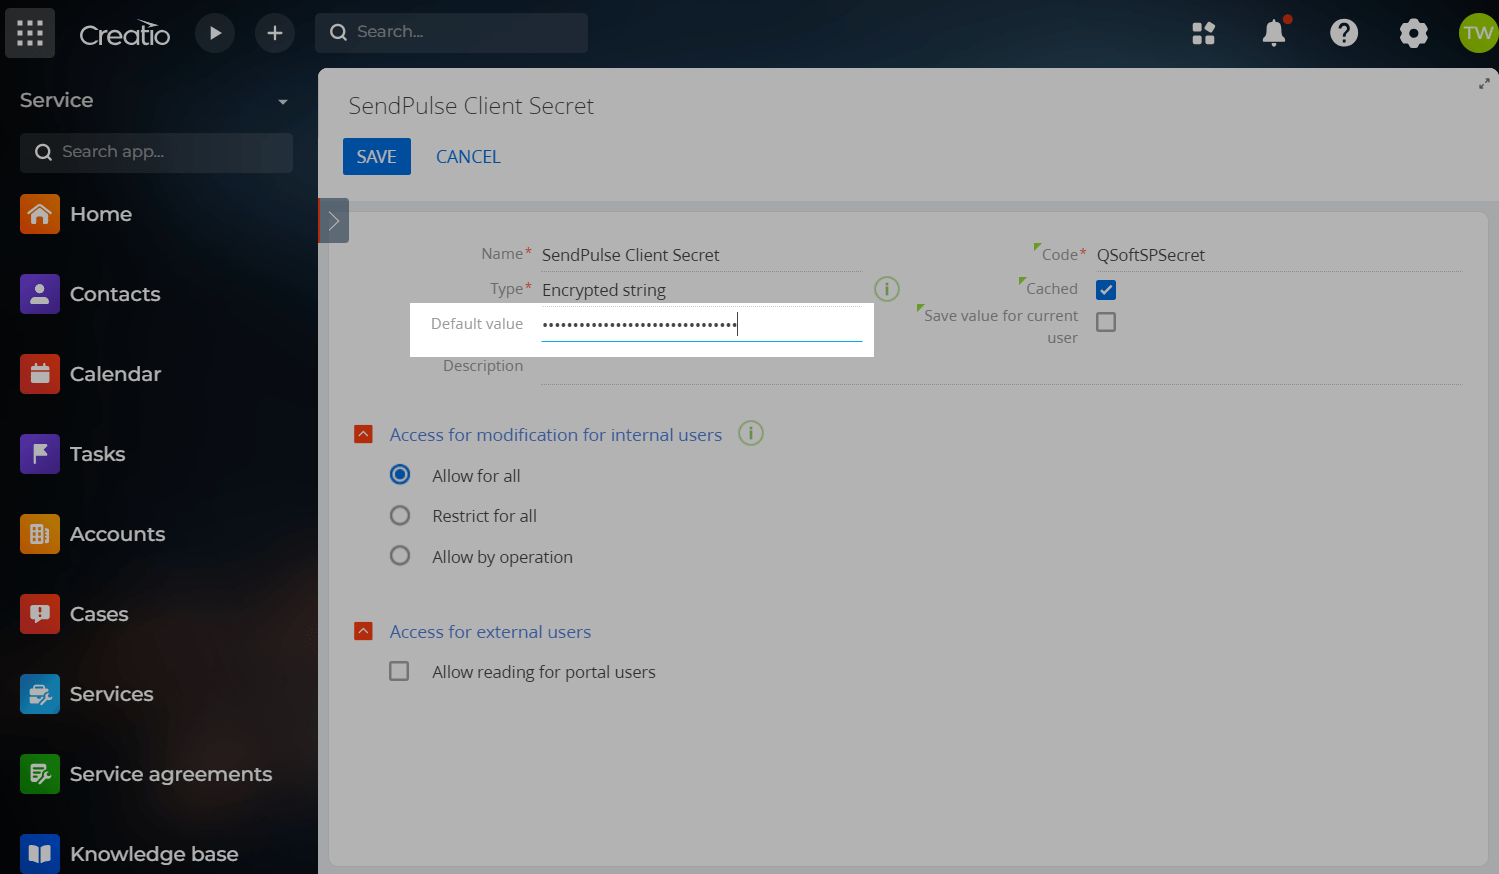Collapse Access for external users section

[x=364, y=631]
